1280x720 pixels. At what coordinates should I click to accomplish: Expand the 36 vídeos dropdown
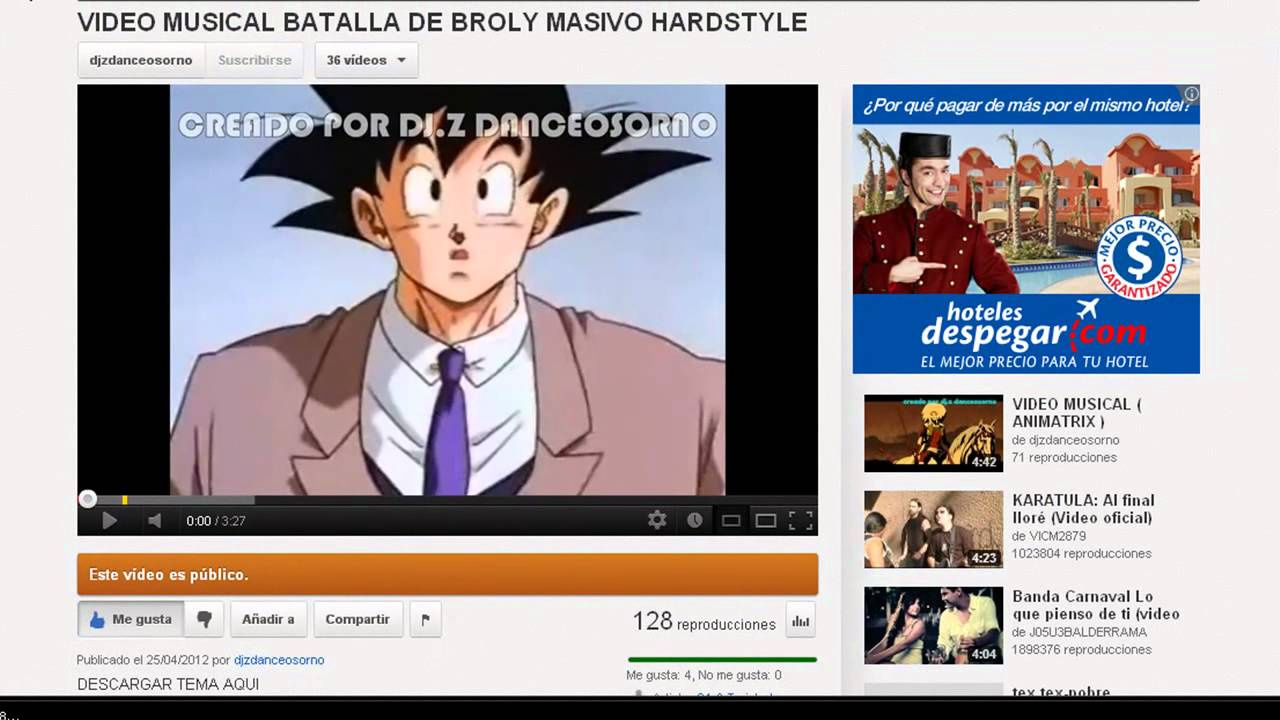[366, 60]
